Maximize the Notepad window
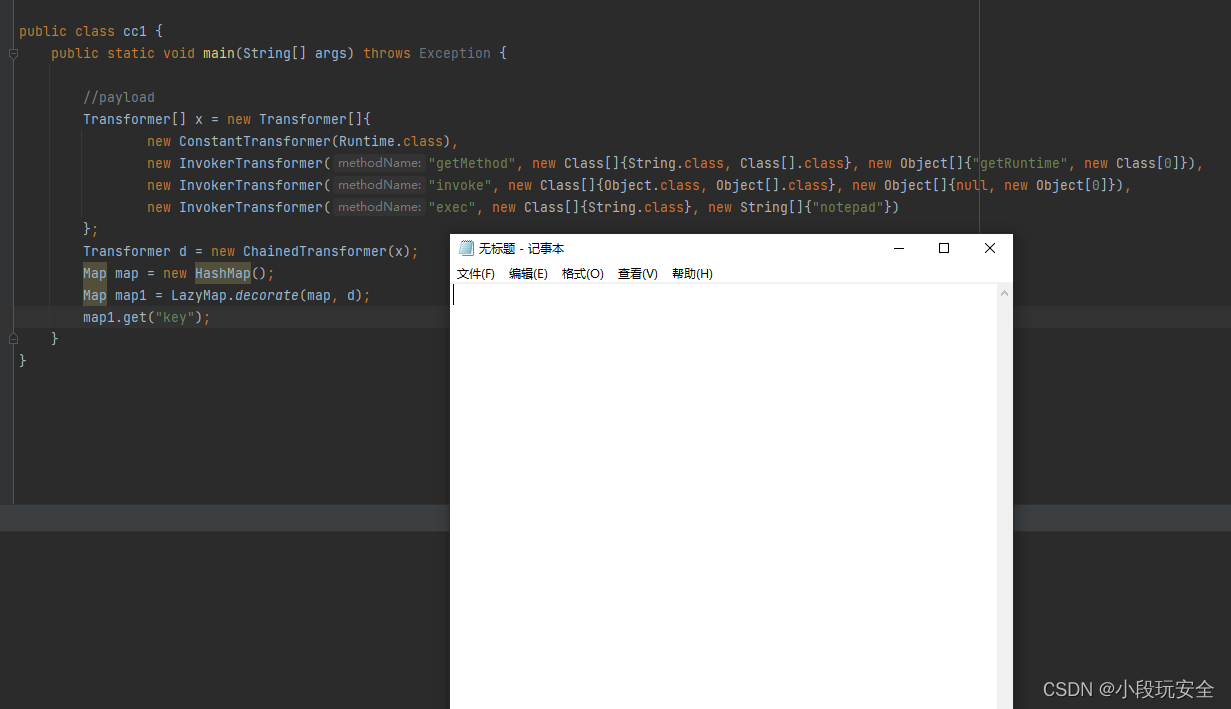Screen dimensions: 1231x709 tap(944, 248)
